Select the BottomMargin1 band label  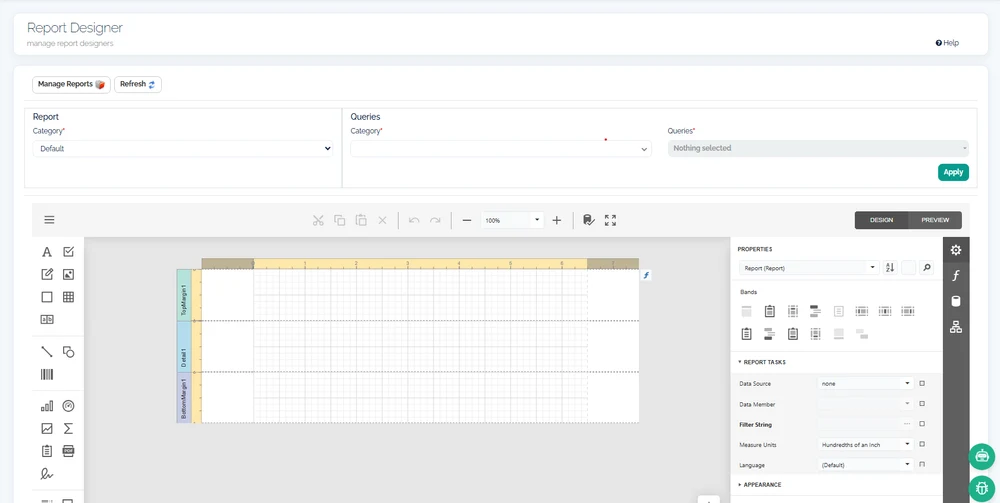click(x=184, y=398)
